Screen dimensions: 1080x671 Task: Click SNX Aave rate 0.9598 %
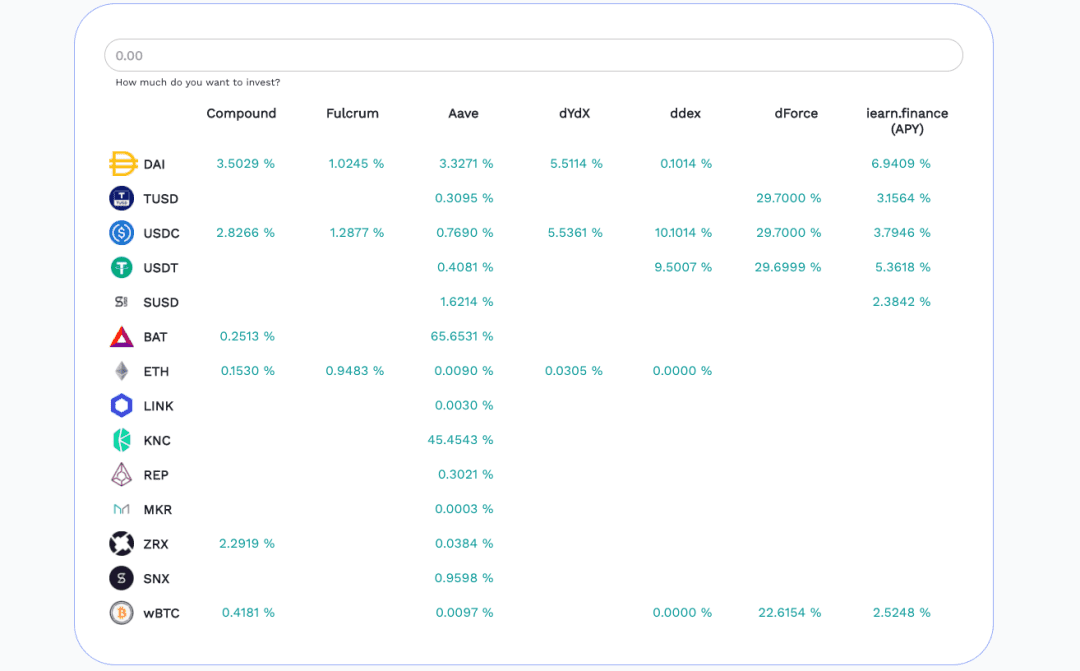(x=464, y=577)
